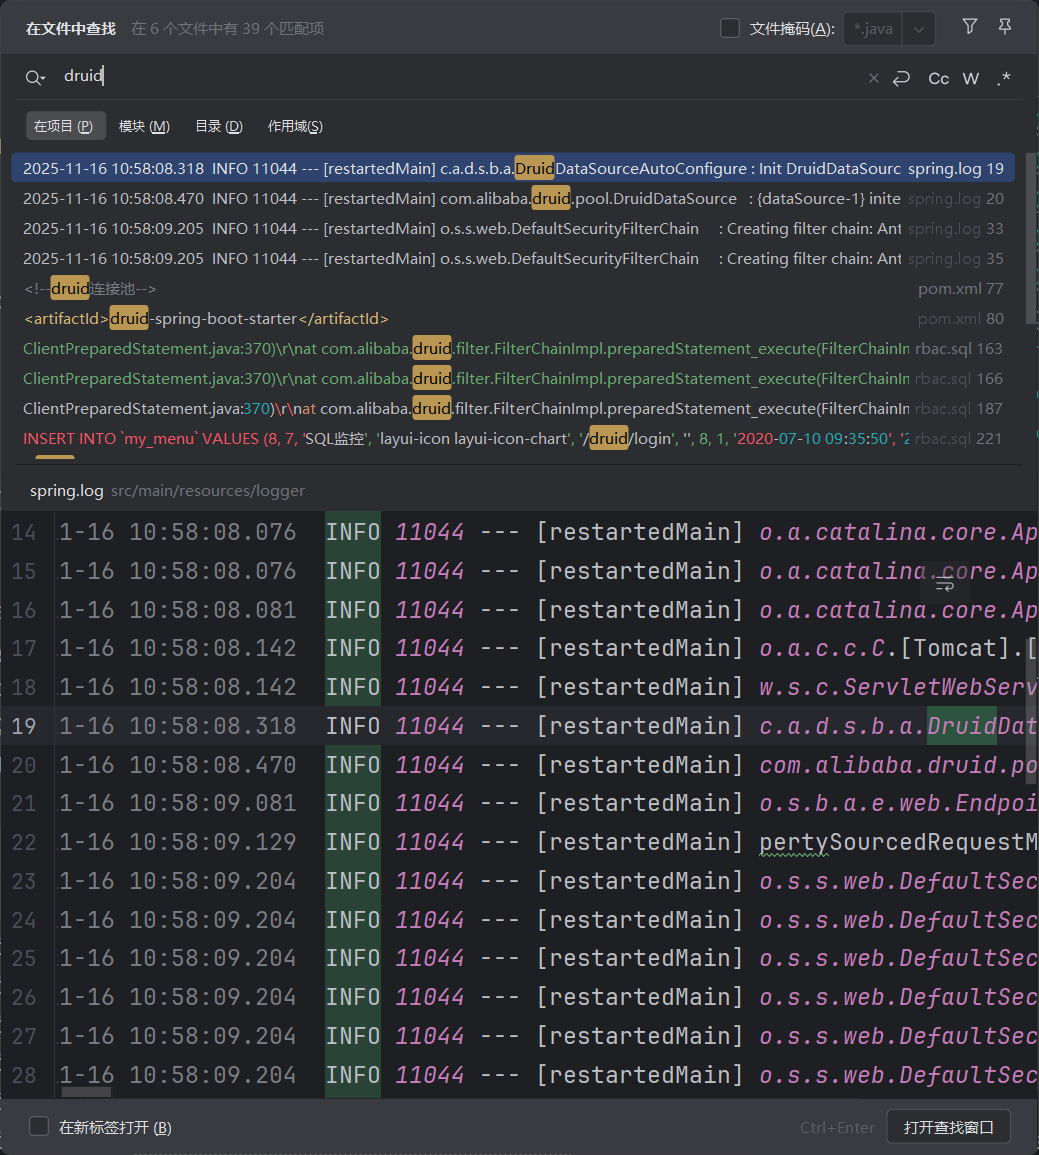Expand the *.java file mask dropdown arrow
The image size is (1039, 1155).
[x=919, y=29]
